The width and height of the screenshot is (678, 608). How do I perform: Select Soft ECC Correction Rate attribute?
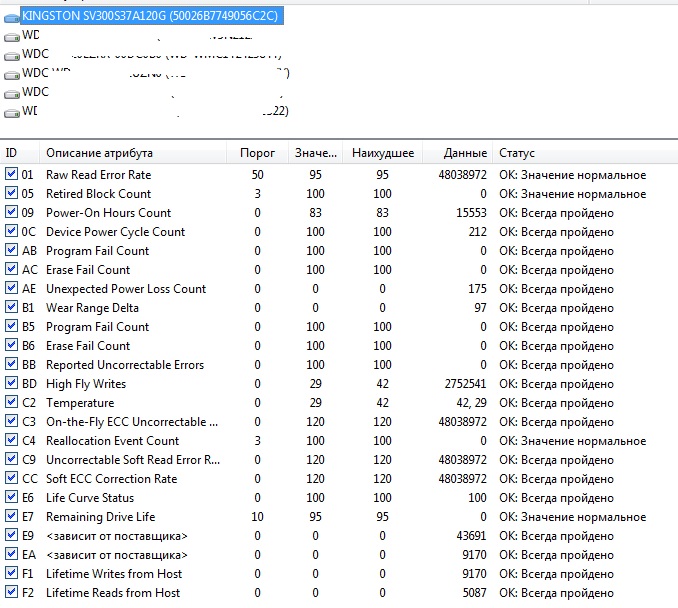coord(112,479)
